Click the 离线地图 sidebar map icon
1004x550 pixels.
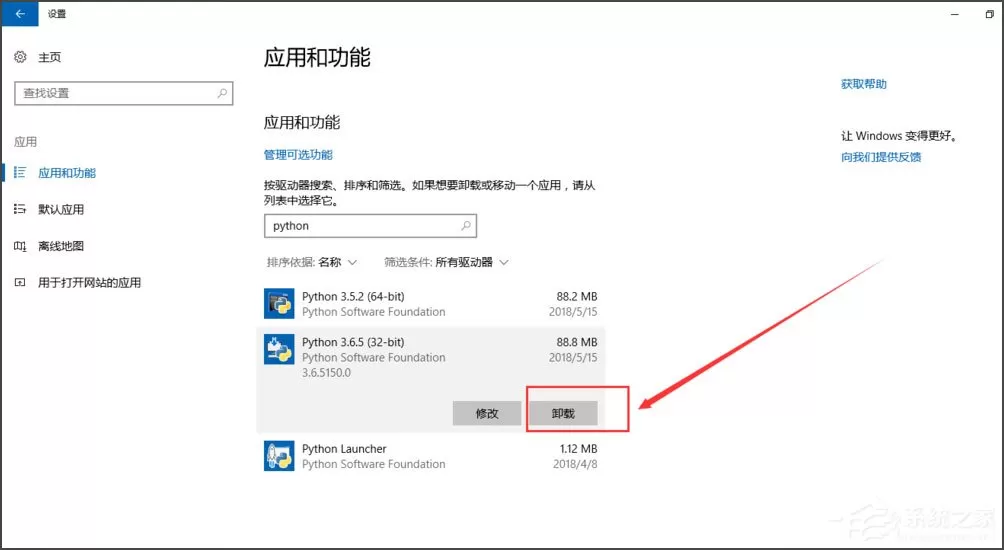(20, 246)
